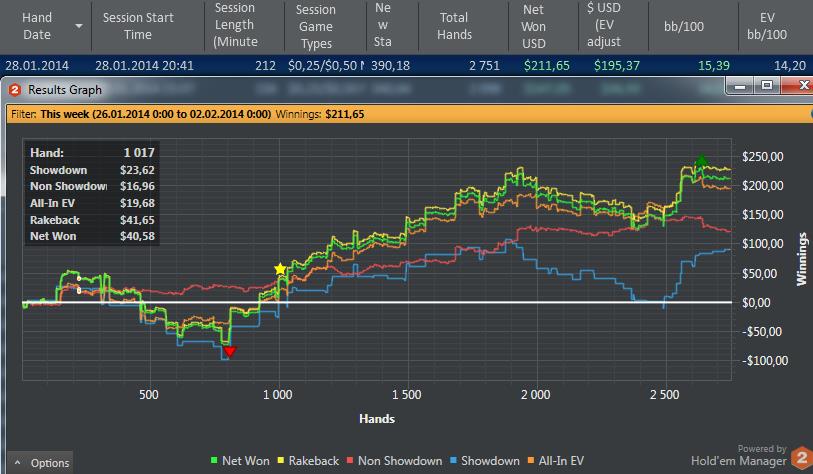Click the $211,65 net won cell
813x474 pixels.
point(546,66)
